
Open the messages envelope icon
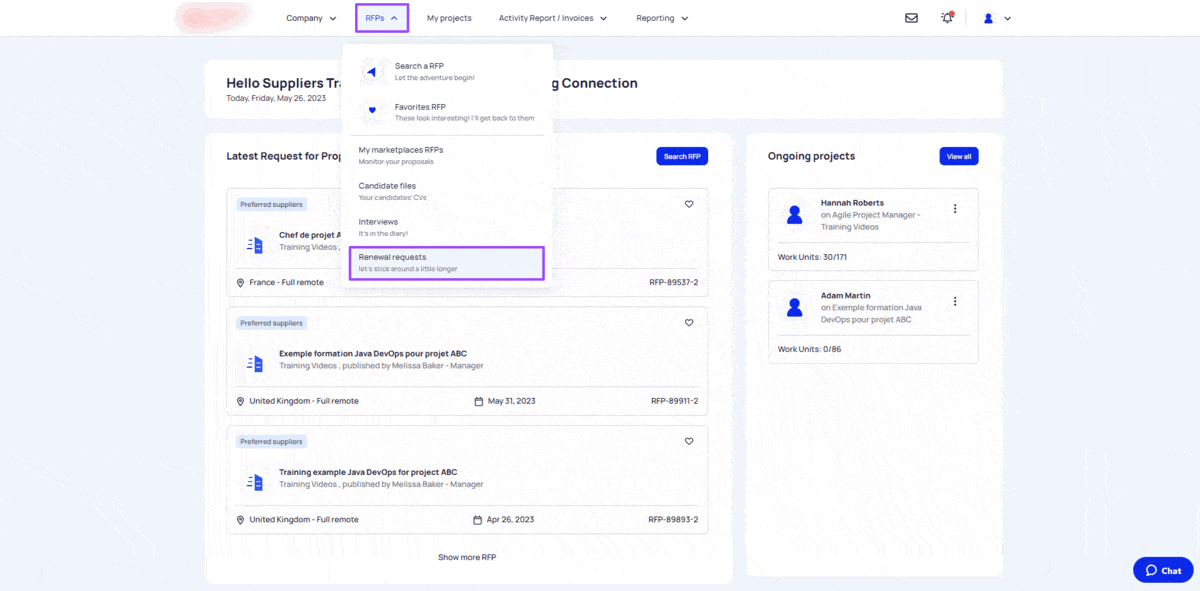click(911, 18)
